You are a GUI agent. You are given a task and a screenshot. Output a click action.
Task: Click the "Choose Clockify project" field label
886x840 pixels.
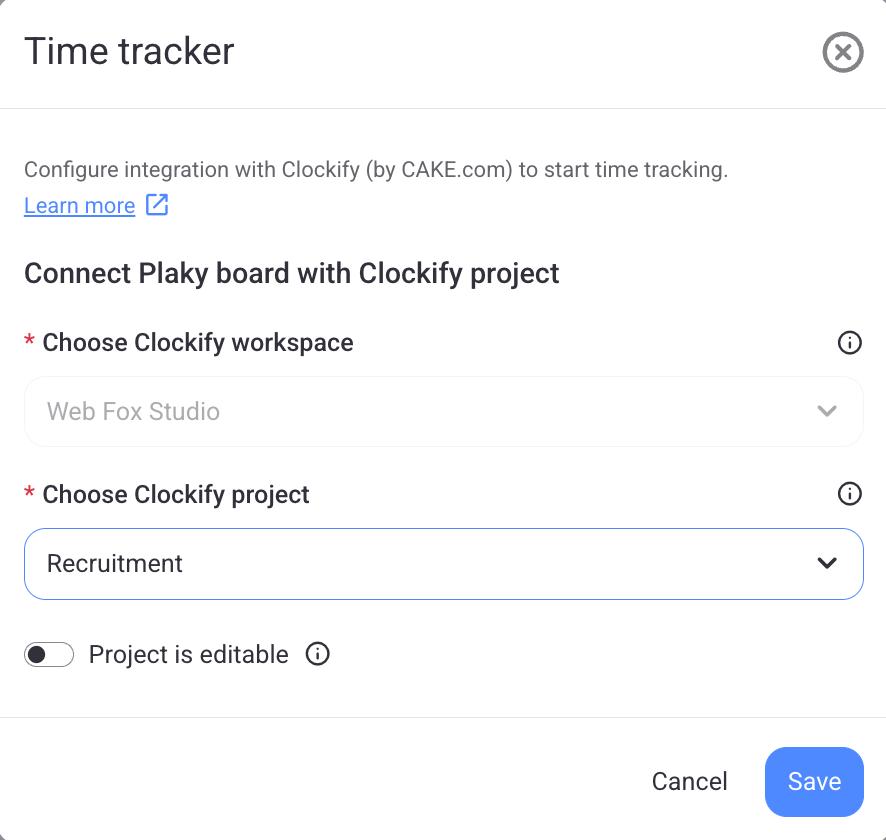[176, 495]
